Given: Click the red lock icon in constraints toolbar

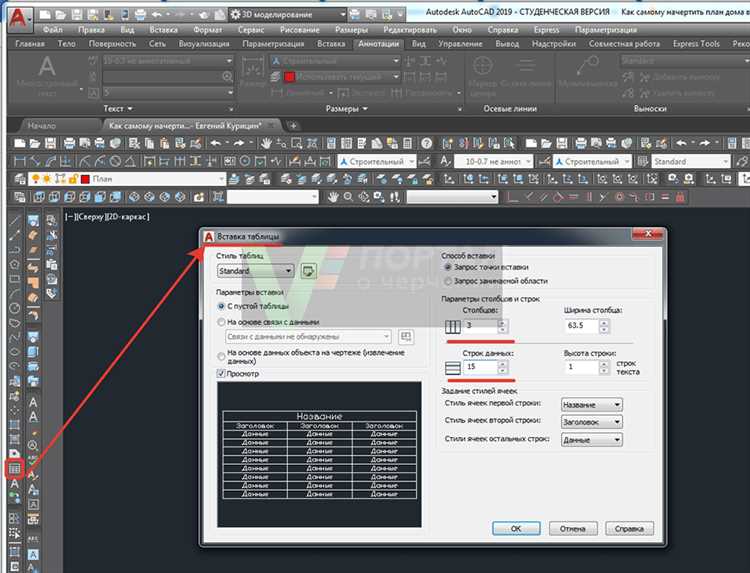Looking at the screenshot, I should (680, 197).
